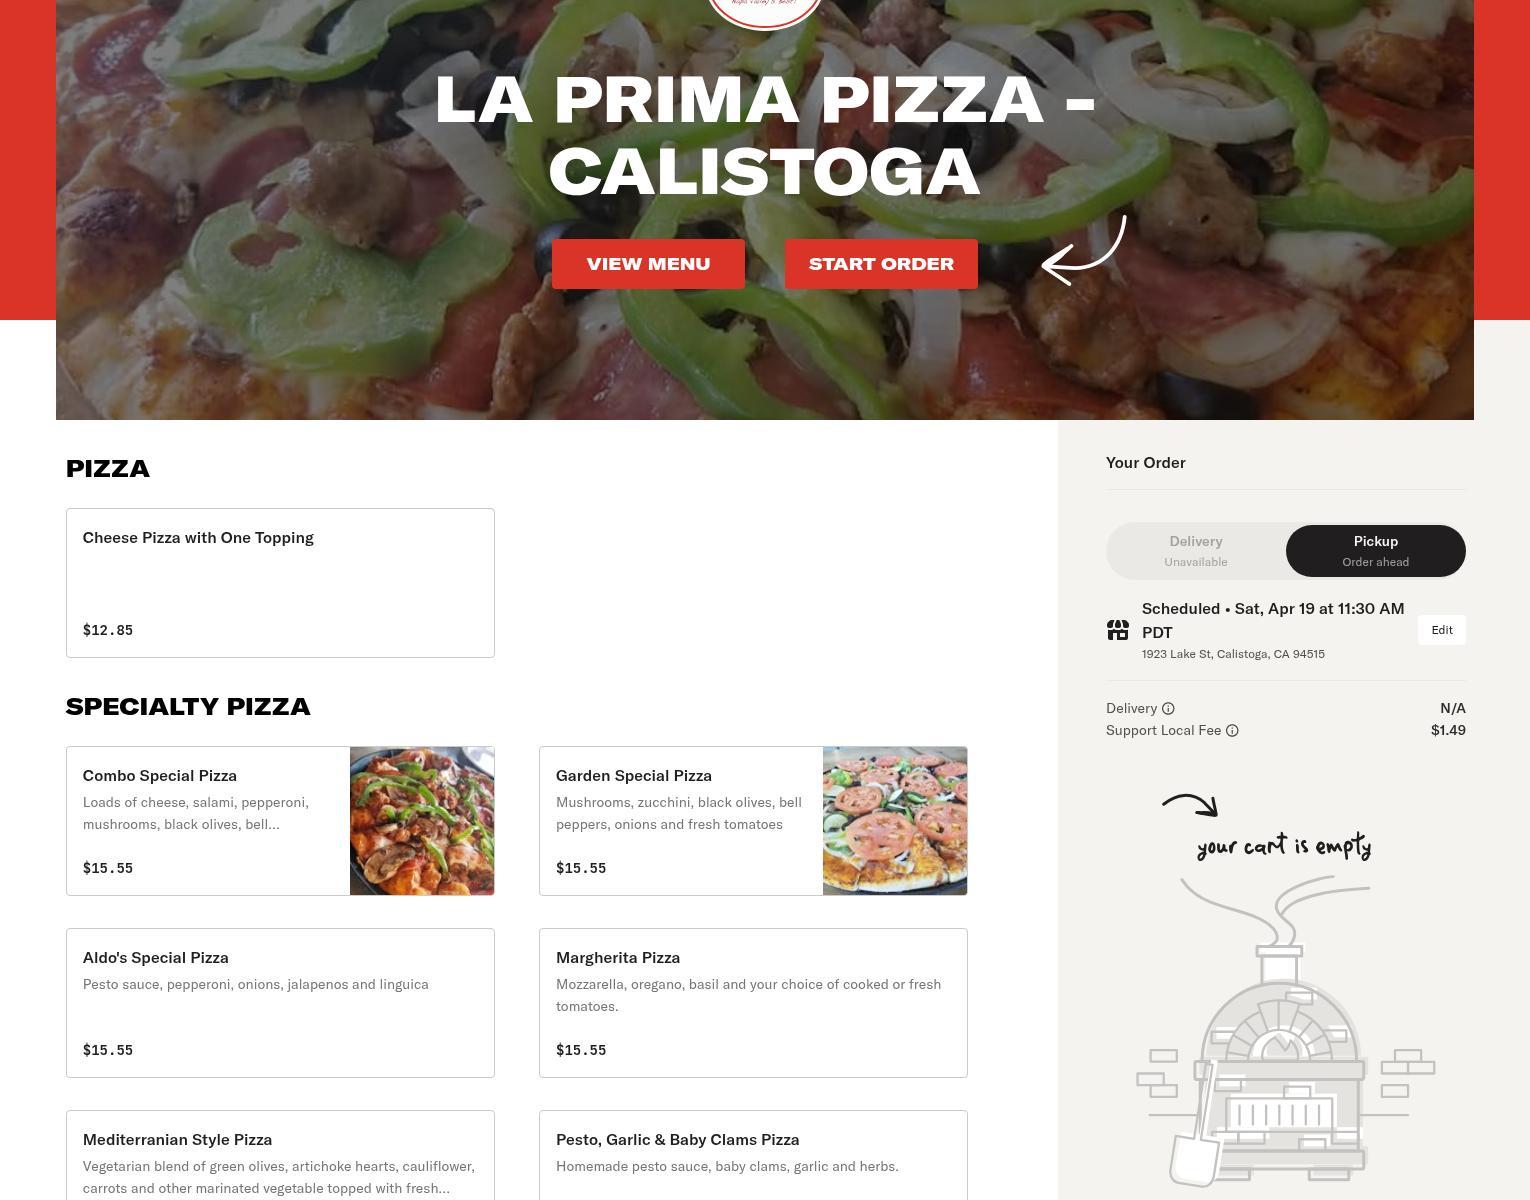Select the Pickup order ahead option
1530x1200 pixels.
pyautogui.click(x=1376, y=551)
